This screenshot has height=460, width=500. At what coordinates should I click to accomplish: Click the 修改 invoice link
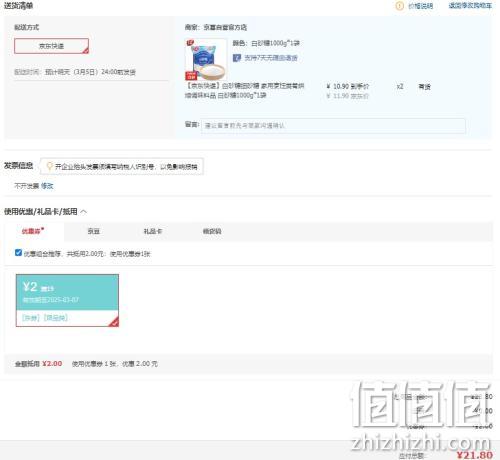click(47, 186)
